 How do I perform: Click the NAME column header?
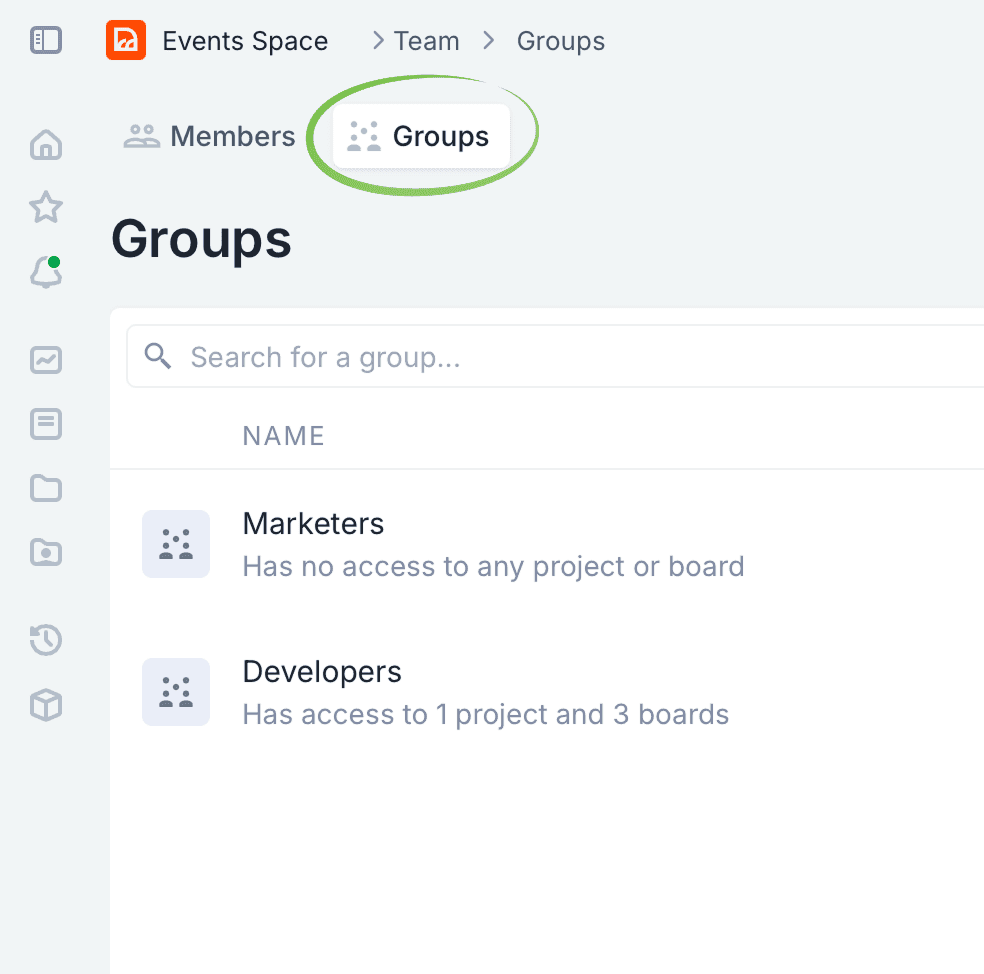[283, 436]
